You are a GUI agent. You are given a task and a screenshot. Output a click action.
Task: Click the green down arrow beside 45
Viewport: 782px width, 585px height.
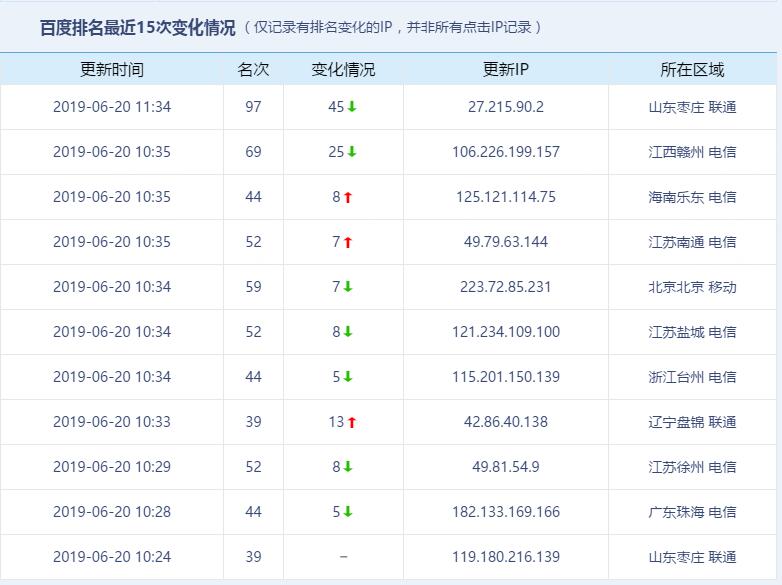pyautogui.click(x=352, y=107)
